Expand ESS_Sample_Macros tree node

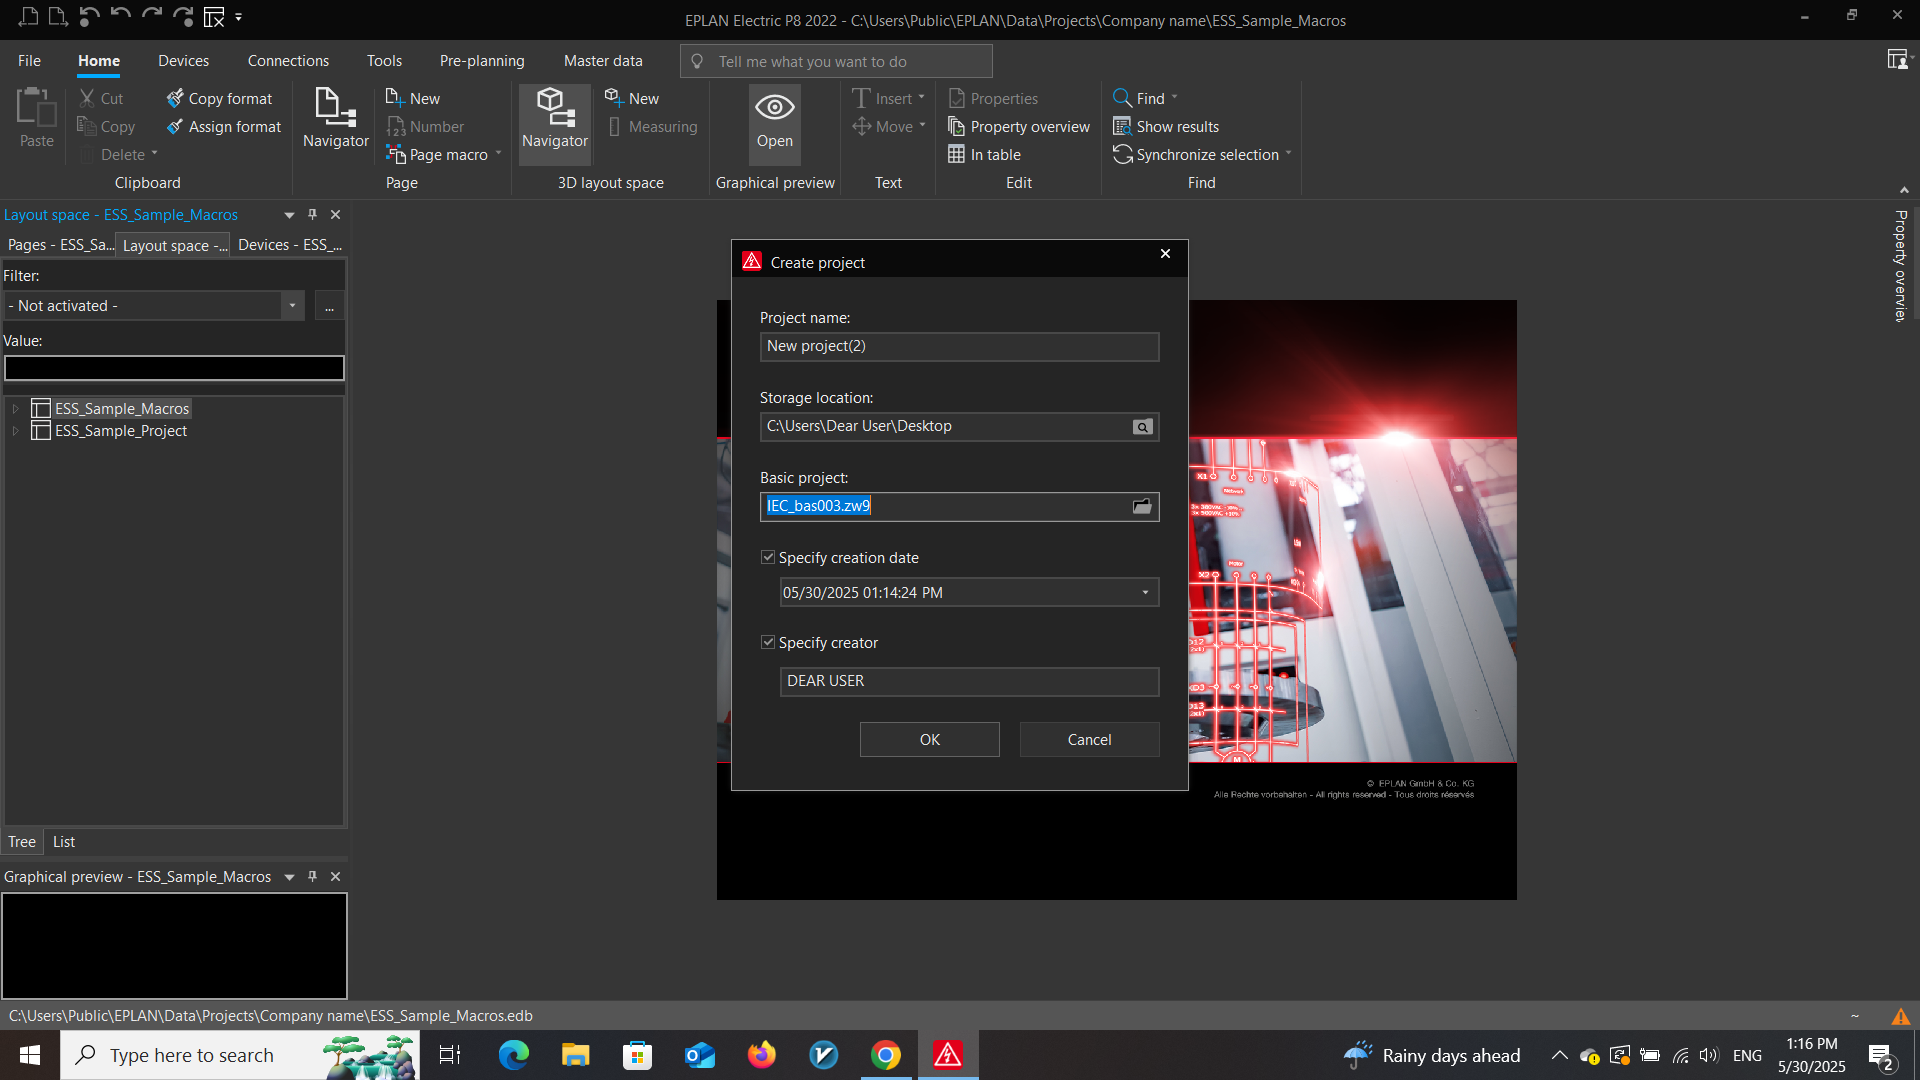pyautogui.click(x=15, y=409)
